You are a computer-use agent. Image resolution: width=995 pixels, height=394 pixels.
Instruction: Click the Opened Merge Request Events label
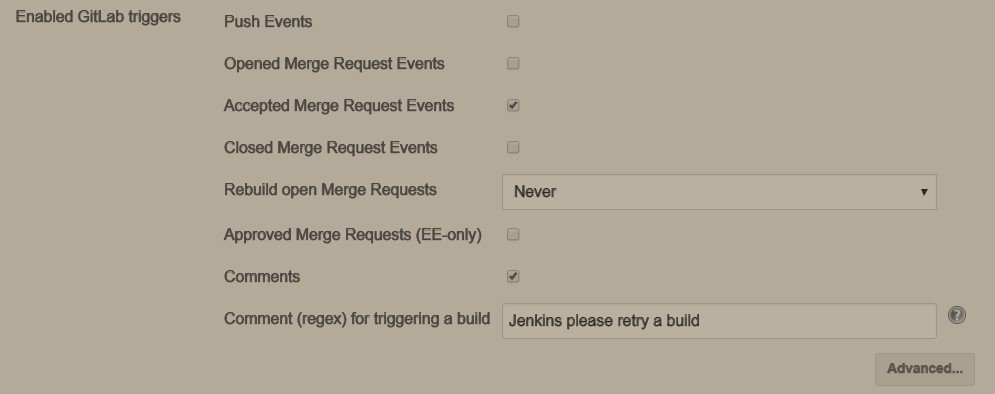click(334, 63)
